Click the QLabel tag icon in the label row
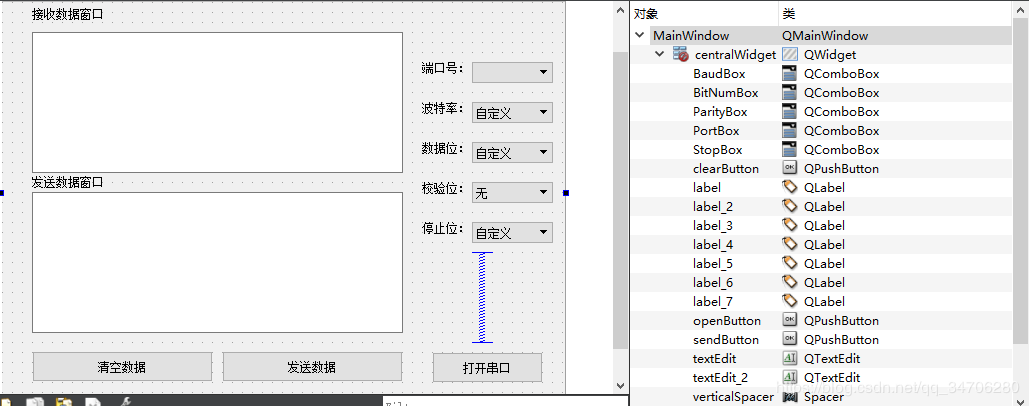Screen dimensions: 1029x406 (x=789, y=188)
